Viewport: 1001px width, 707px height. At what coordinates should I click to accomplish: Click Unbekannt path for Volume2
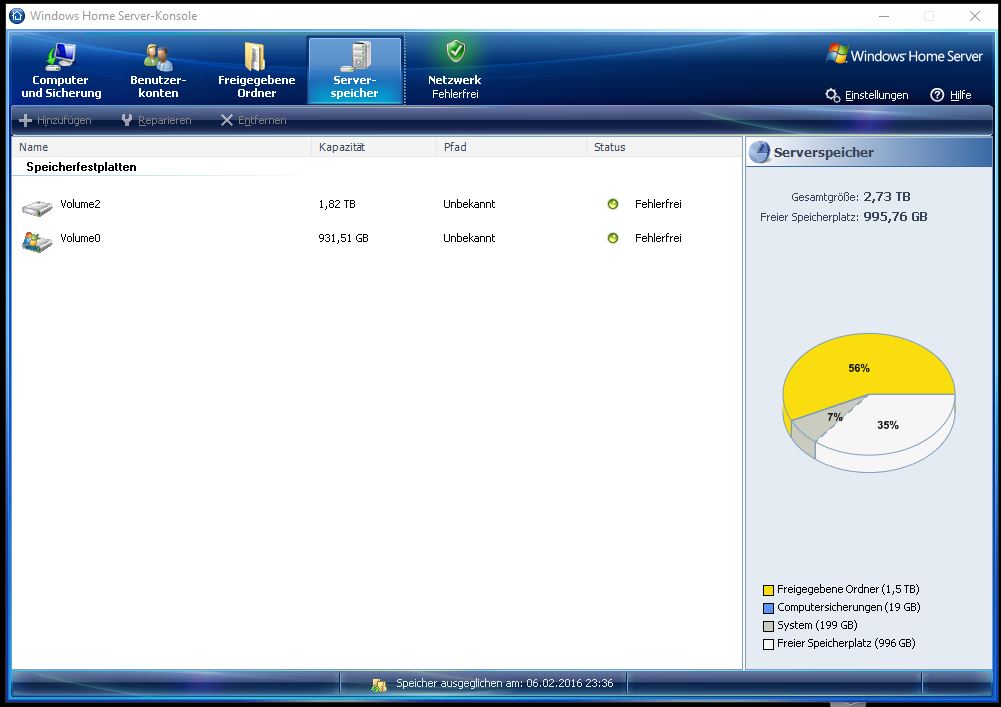click(x=469, y=204)
